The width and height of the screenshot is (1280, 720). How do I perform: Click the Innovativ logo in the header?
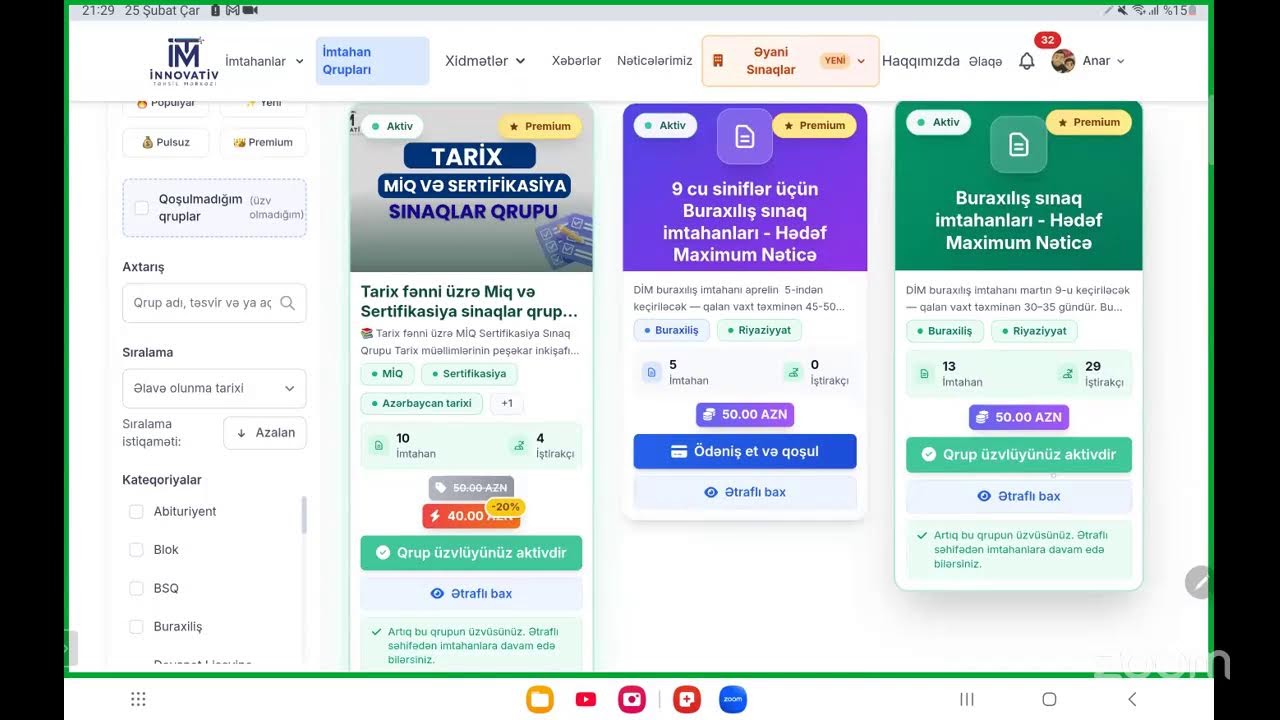click(184, 61)
